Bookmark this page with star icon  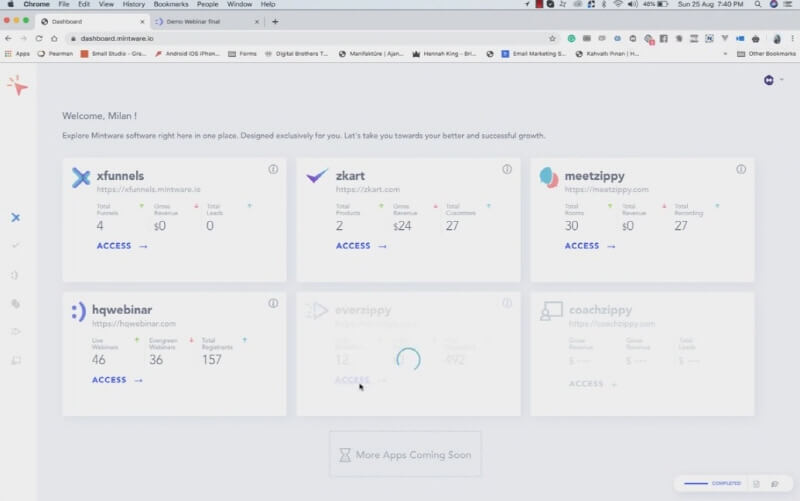tap(552, 38)
